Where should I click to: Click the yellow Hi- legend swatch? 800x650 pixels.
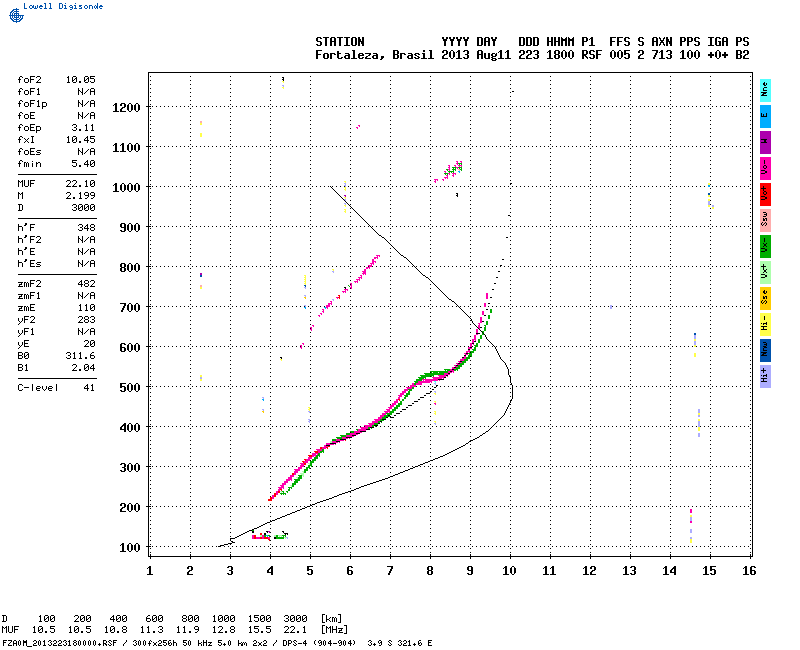[765, 322]
